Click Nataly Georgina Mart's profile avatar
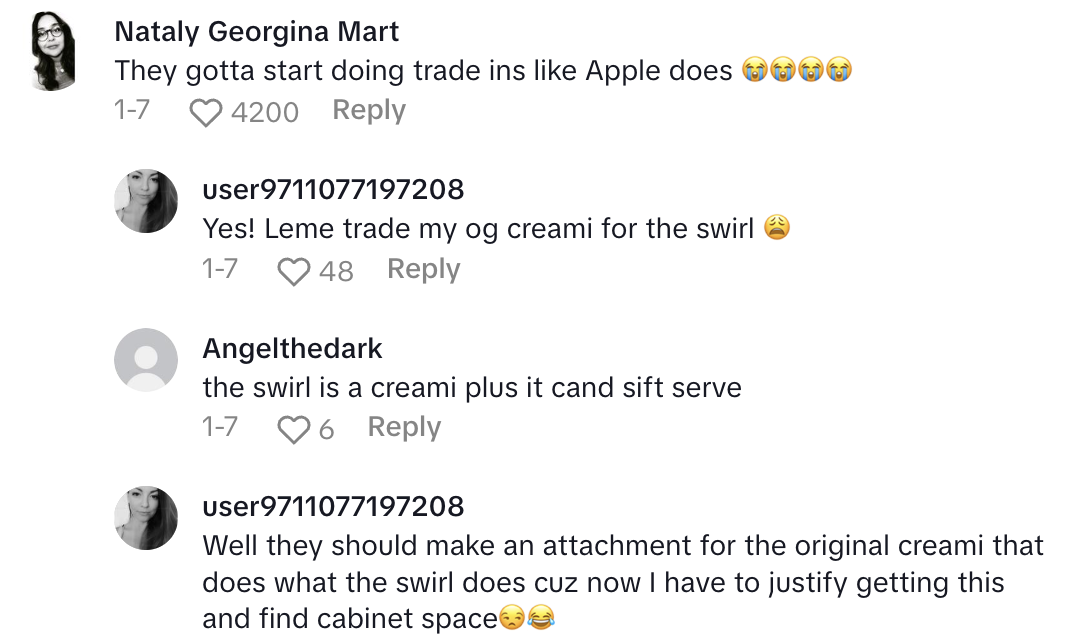The image size is (1066, 642). pyautogui.click(x=52, y=48)
